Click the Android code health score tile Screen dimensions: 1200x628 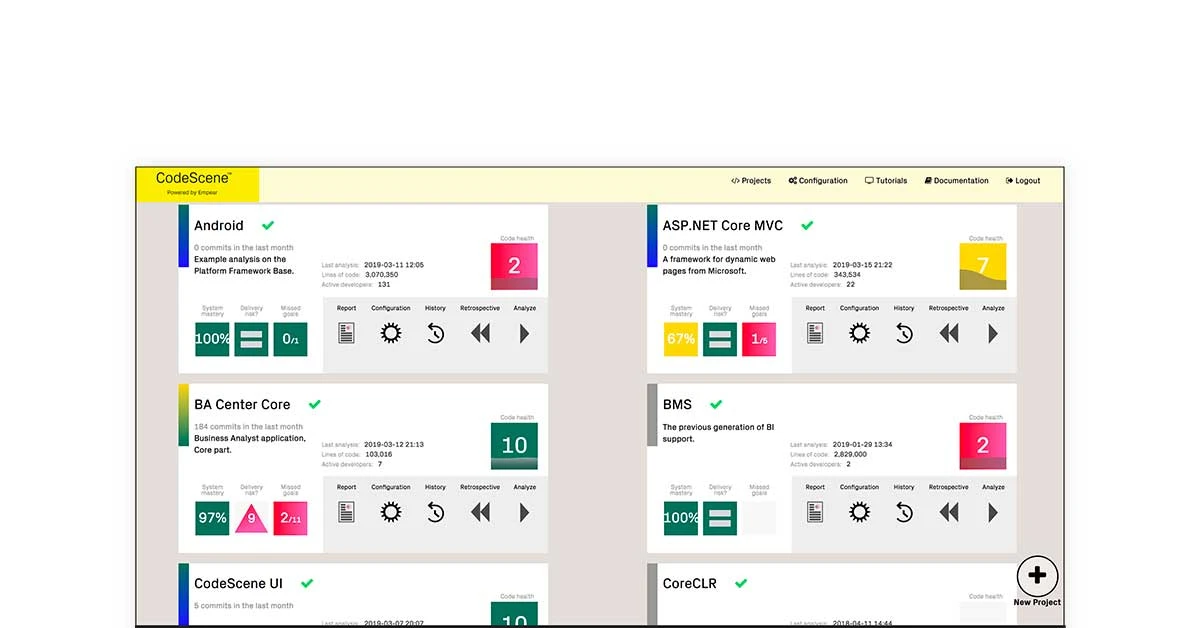tap(514, 267)
